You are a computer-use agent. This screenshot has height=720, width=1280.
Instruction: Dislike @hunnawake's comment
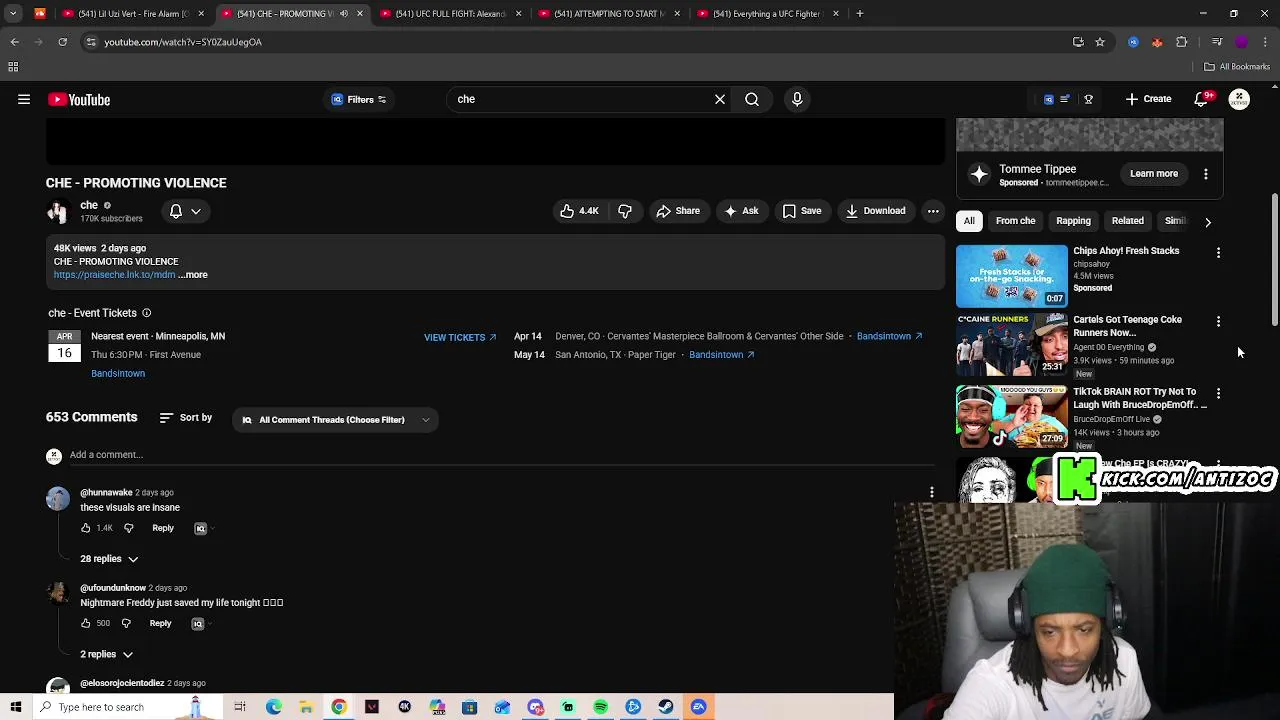[x=128, y=528]
